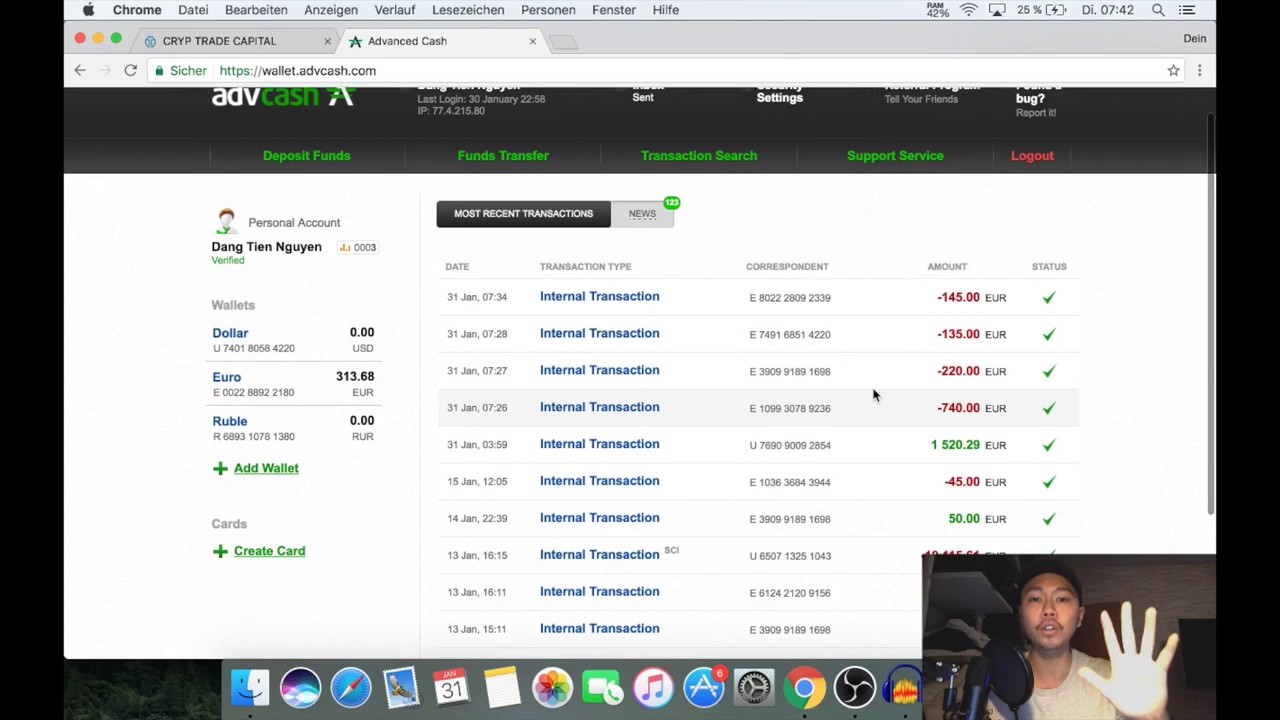Open the Datei menu

(x=193, y=10)
